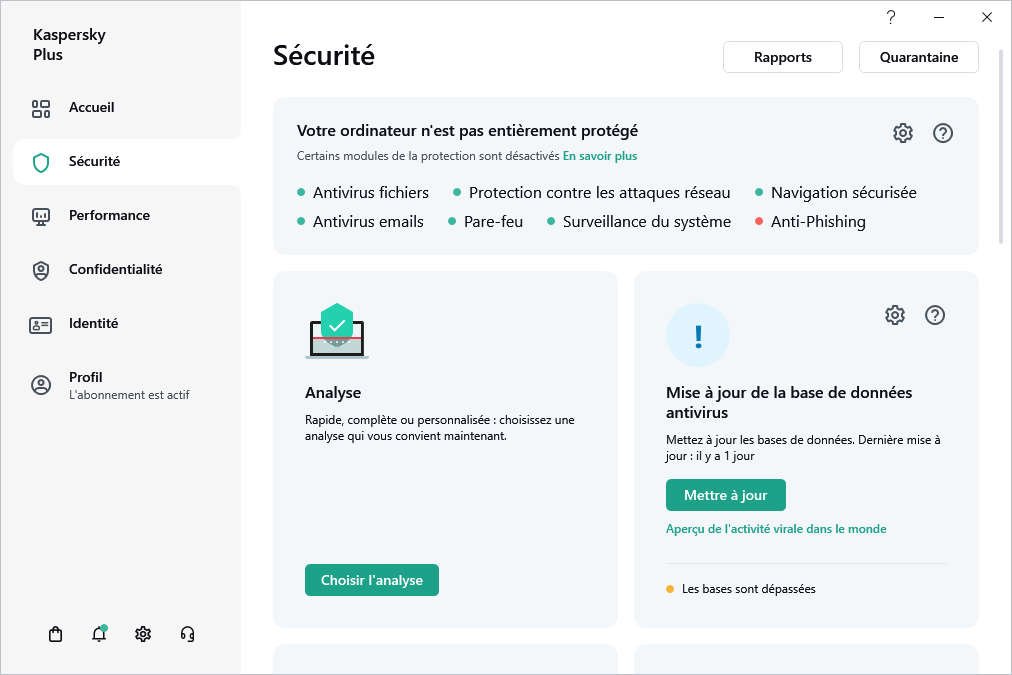Click the exclamation warning icon on the update card

pos(698,335)
